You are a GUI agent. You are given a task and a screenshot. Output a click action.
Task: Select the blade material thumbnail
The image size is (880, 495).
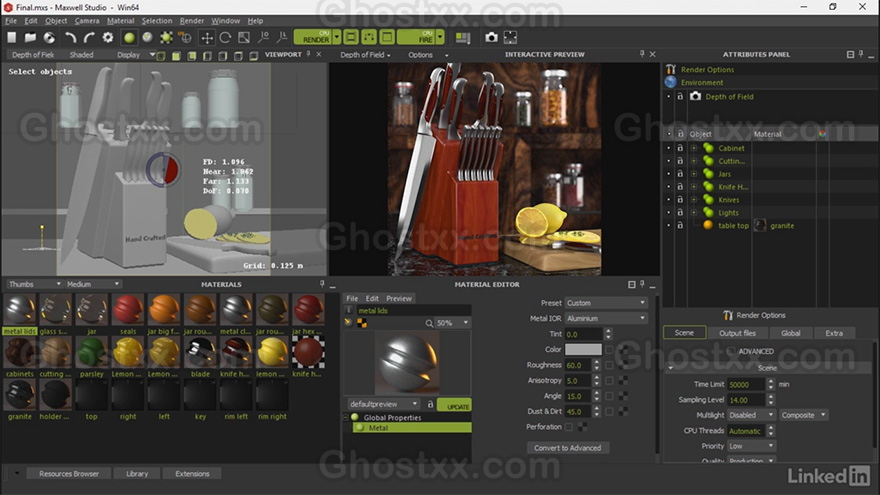pos(200,352)
